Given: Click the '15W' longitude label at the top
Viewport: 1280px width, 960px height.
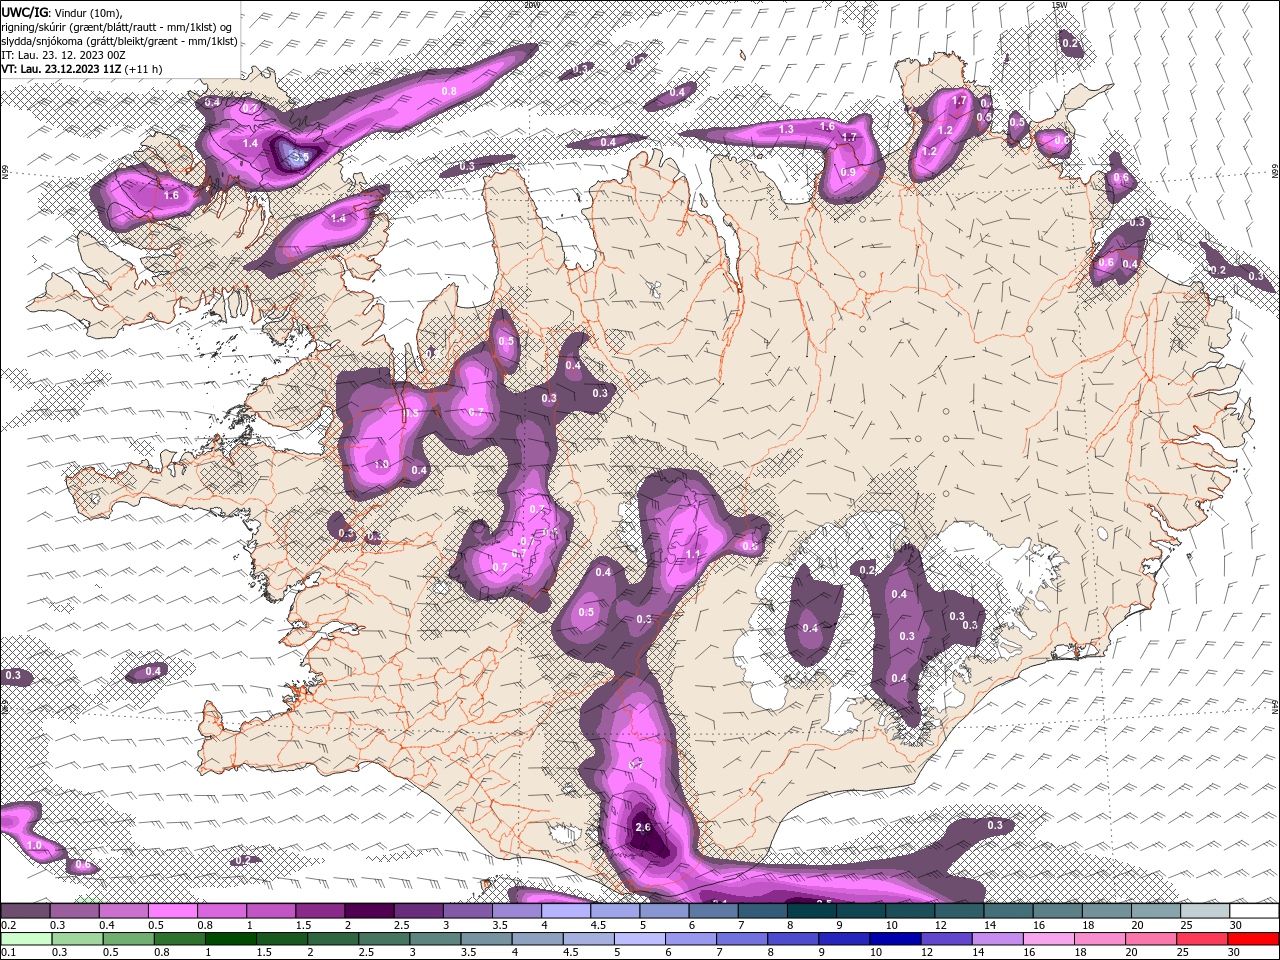Looking at the screenshot, I should 1060,4.
